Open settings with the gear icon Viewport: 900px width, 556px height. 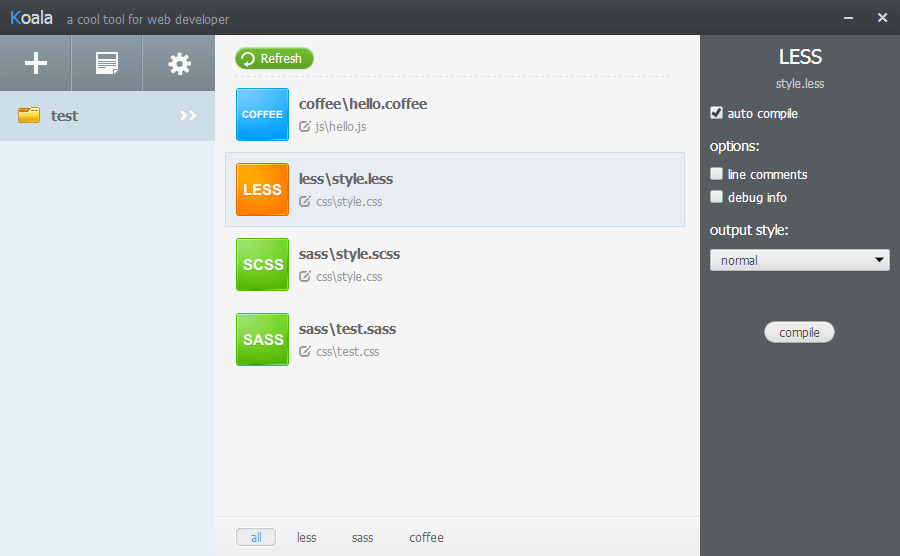pos(179,63)
